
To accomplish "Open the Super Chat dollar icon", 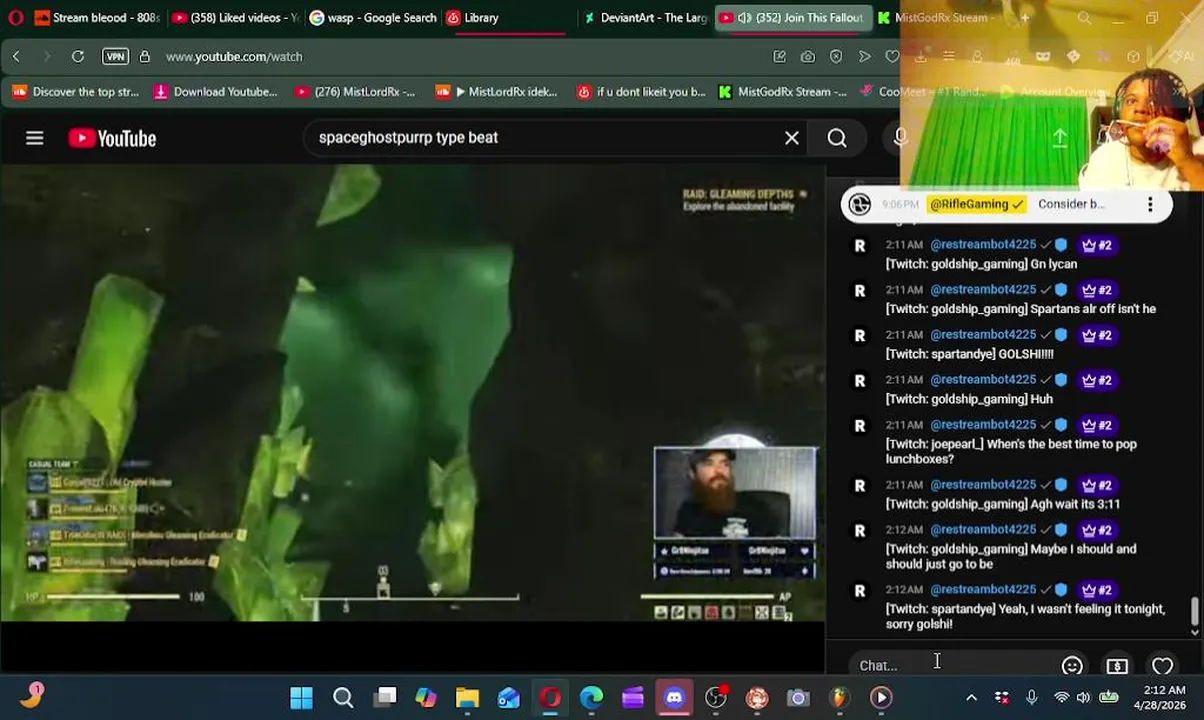I will tap(1117, 666).
